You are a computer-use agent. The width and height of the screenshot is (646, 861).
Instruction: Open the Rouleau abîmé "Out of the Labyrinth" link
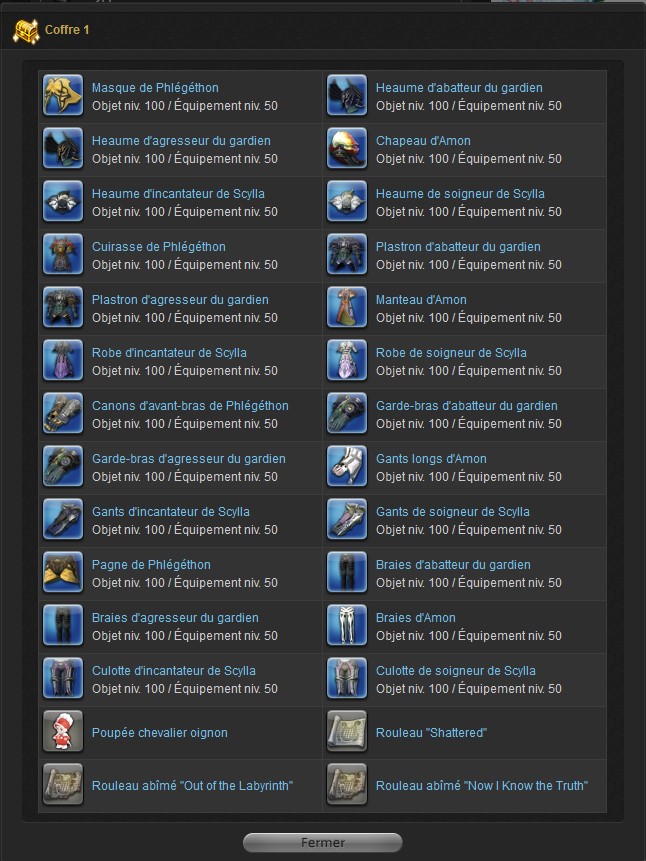(192, 786)
